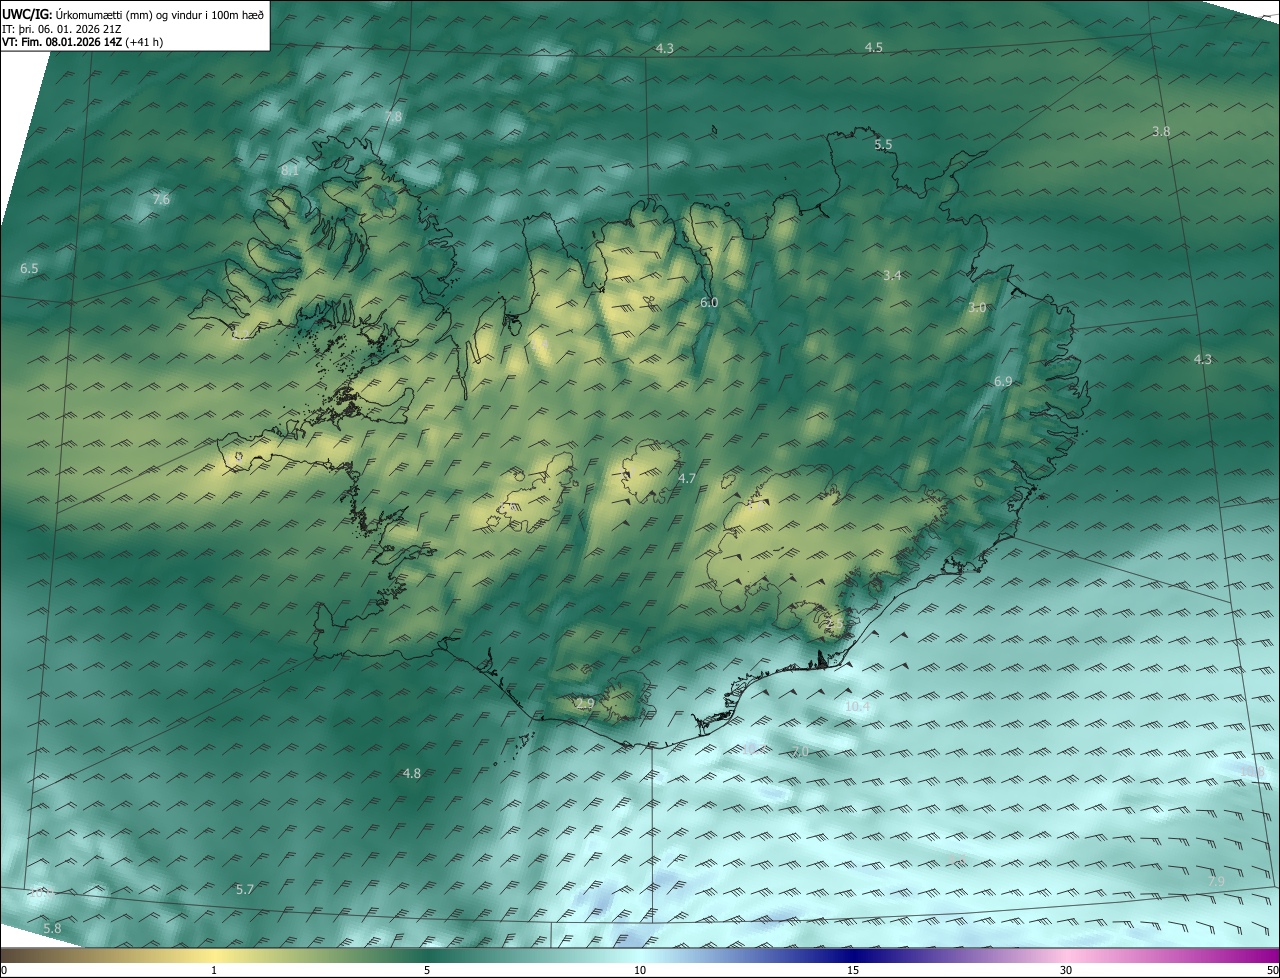
Task: Click the 4.5 value label on the map
Action: coord(874,47)
